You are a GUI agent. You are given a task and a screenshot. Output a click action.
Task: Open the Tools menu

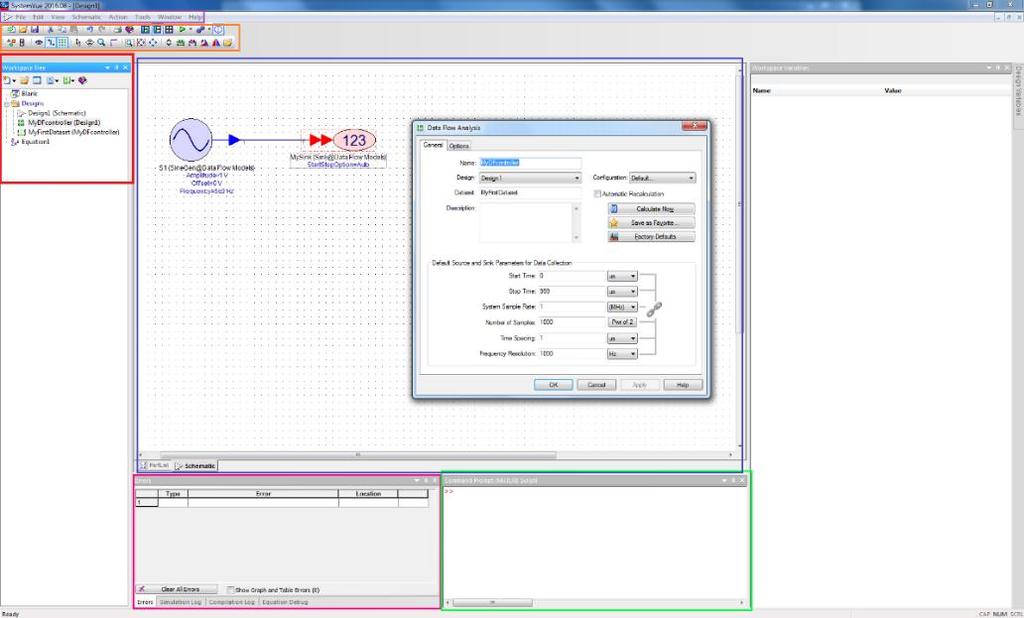[x=142, y=17]
